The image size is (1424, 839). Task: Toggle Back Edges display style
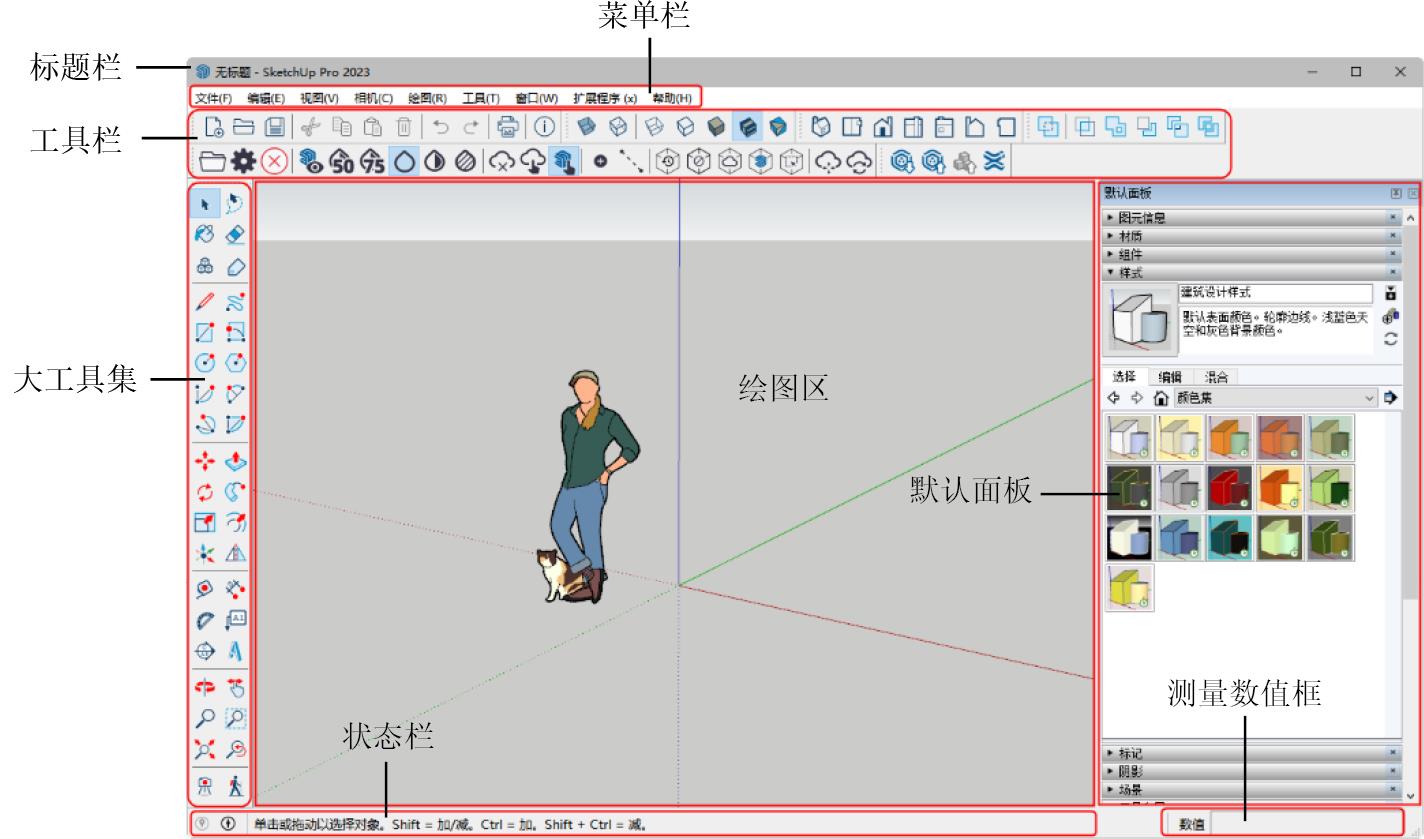(618, 127)
